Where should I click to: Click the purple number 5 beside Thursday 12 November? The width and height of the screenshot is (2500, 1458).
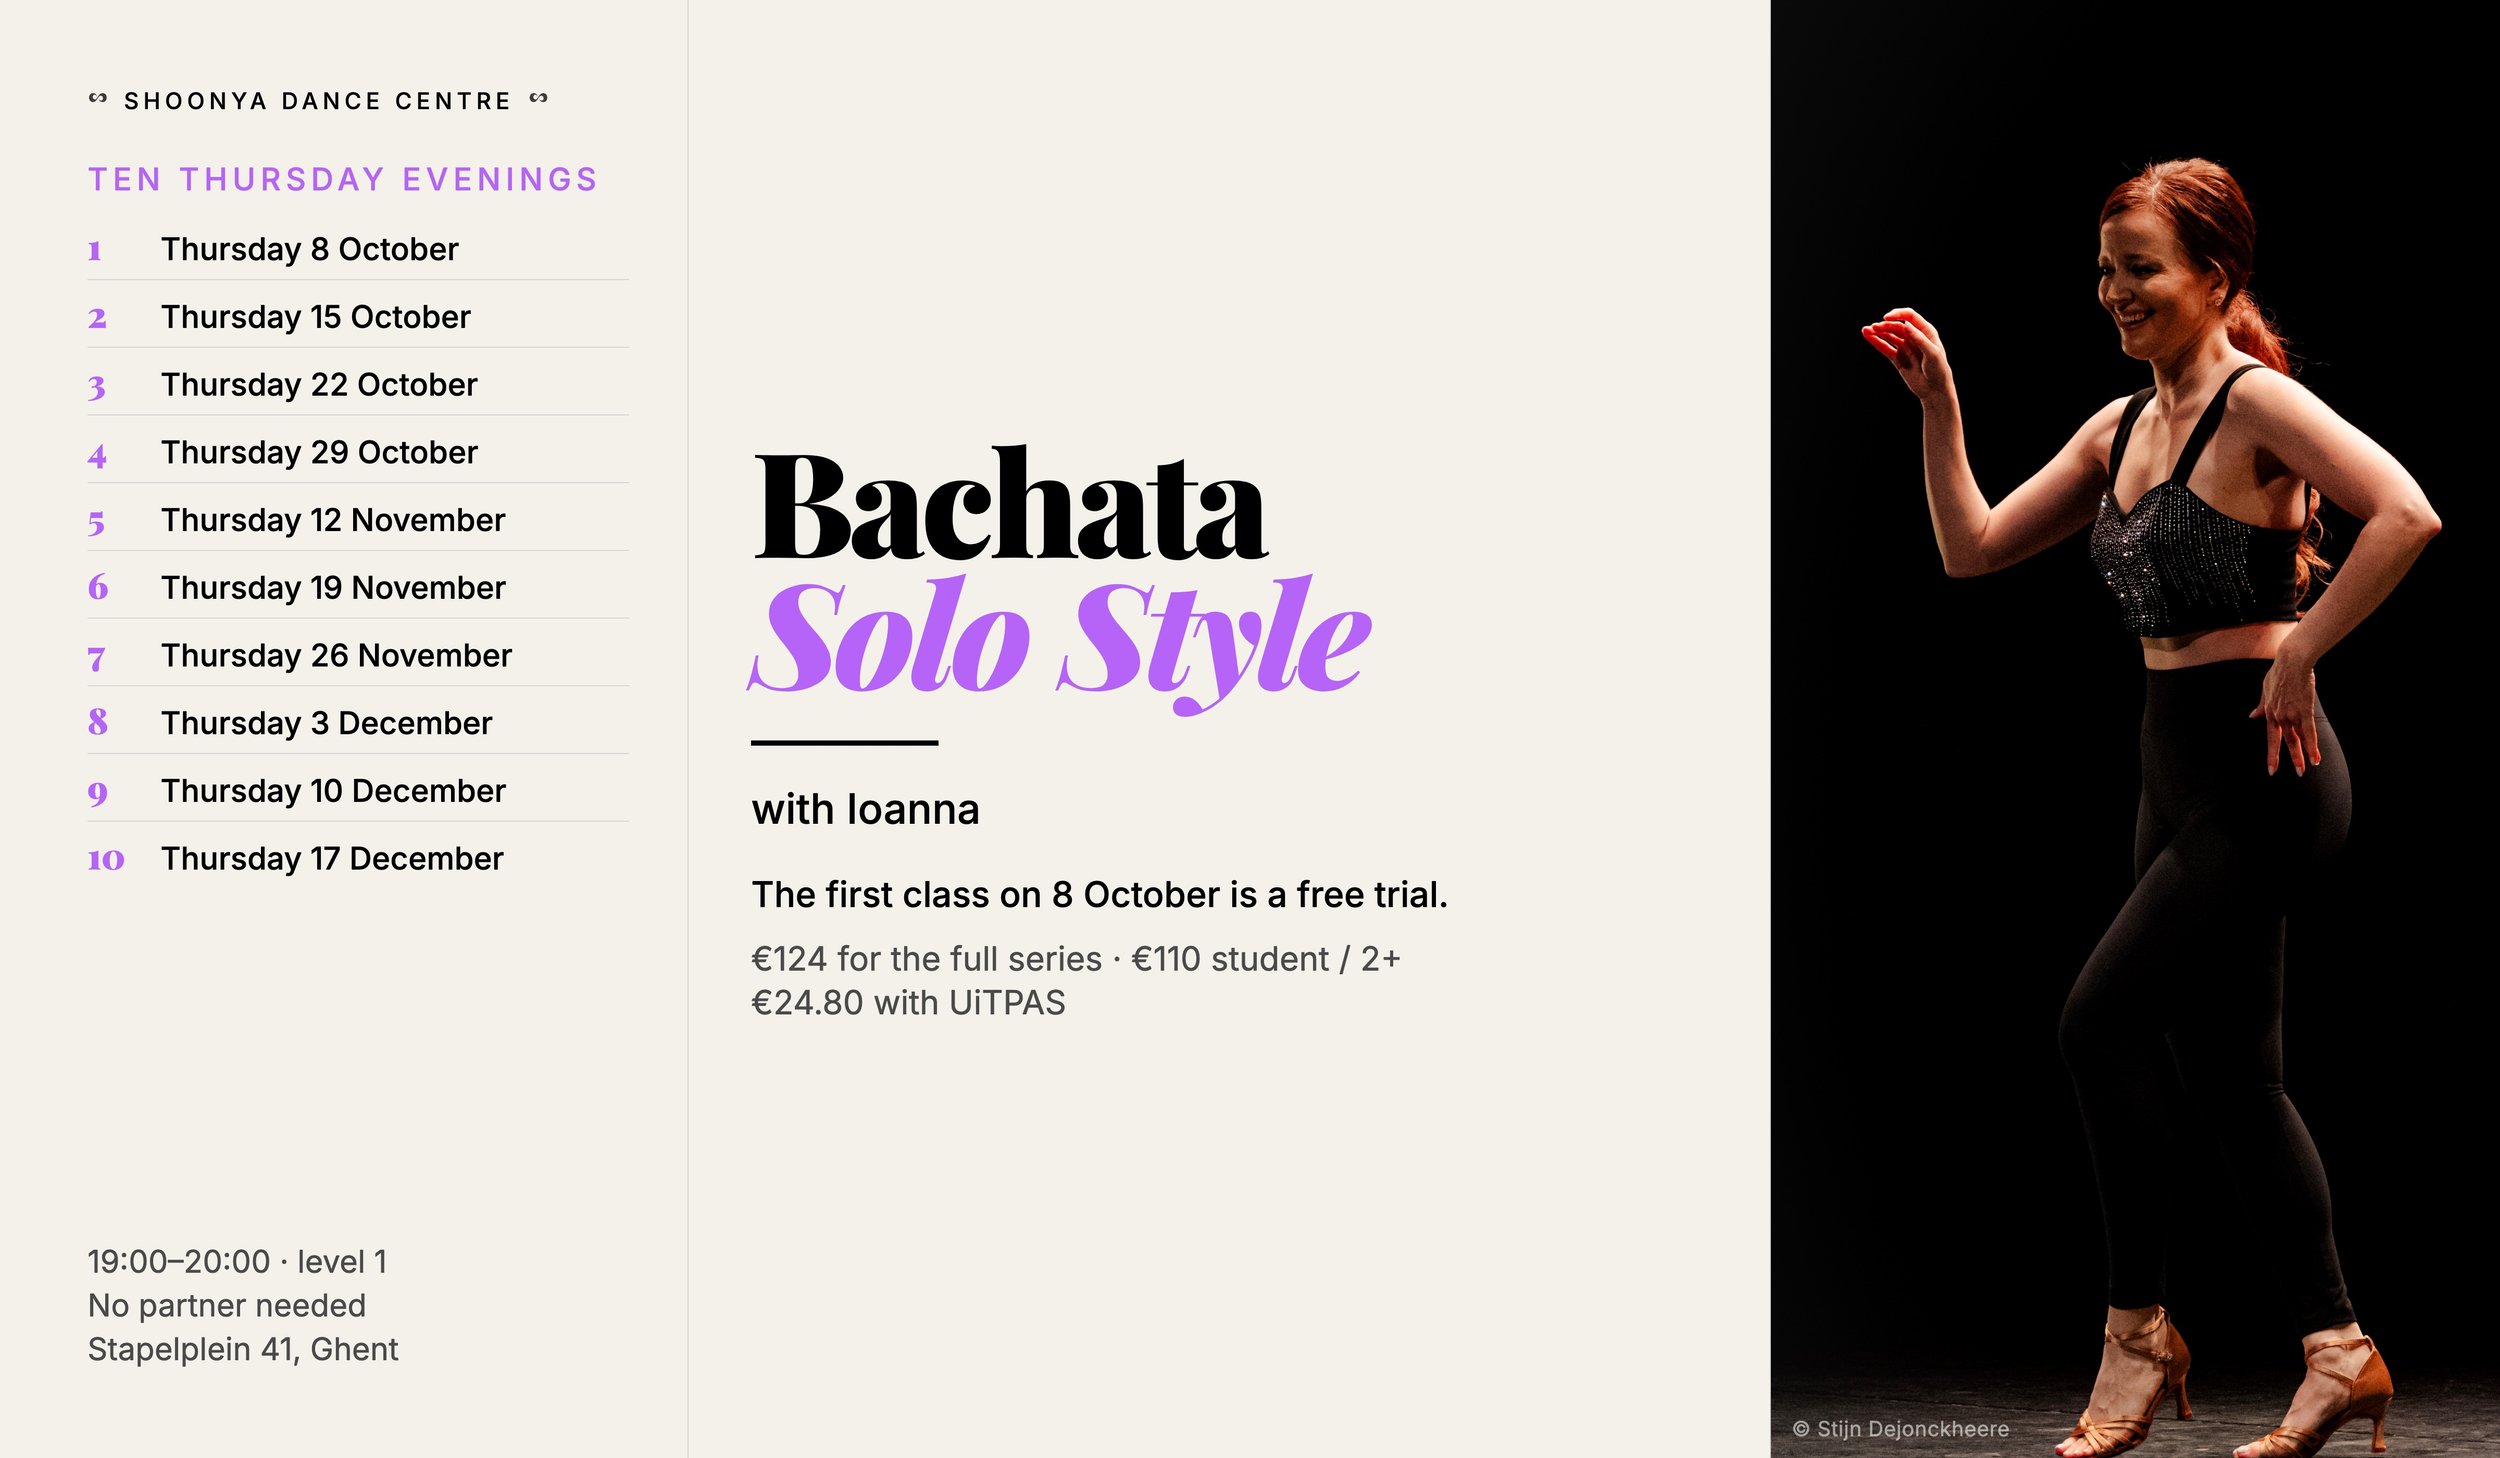click(96, 522)
